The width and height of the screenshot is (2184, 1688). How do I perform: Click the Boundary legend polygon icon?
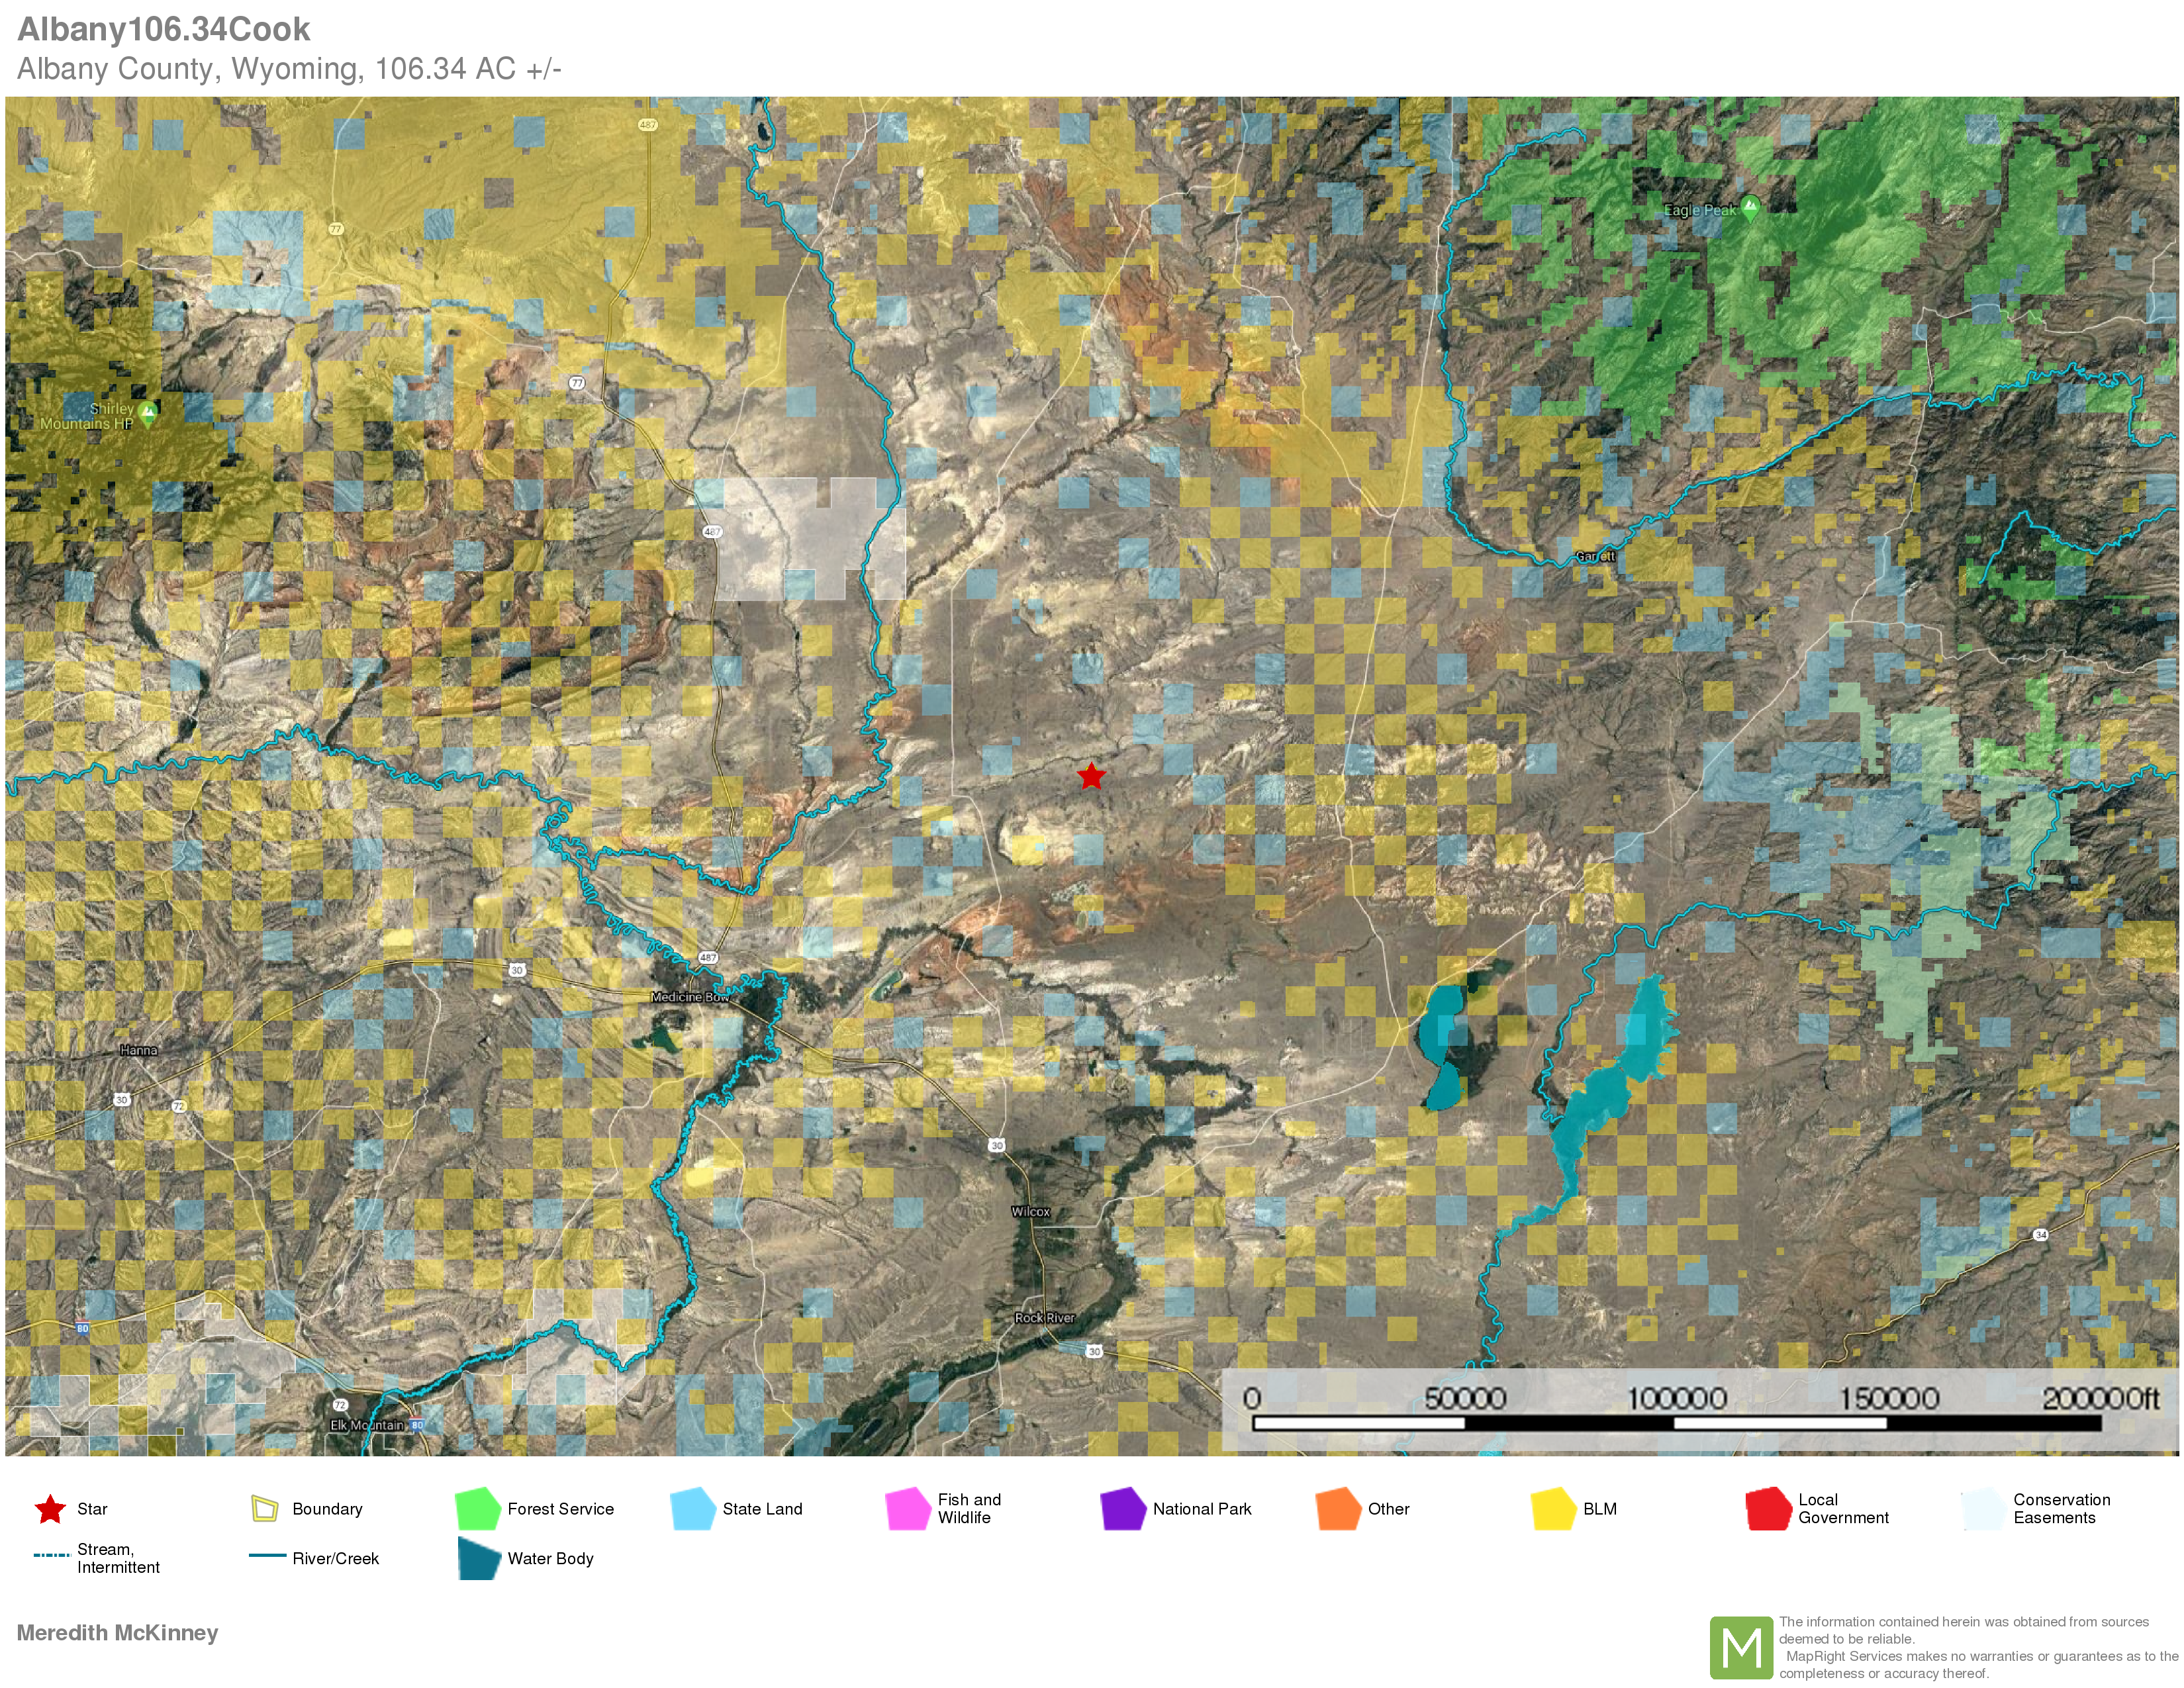coord(264,1509)
